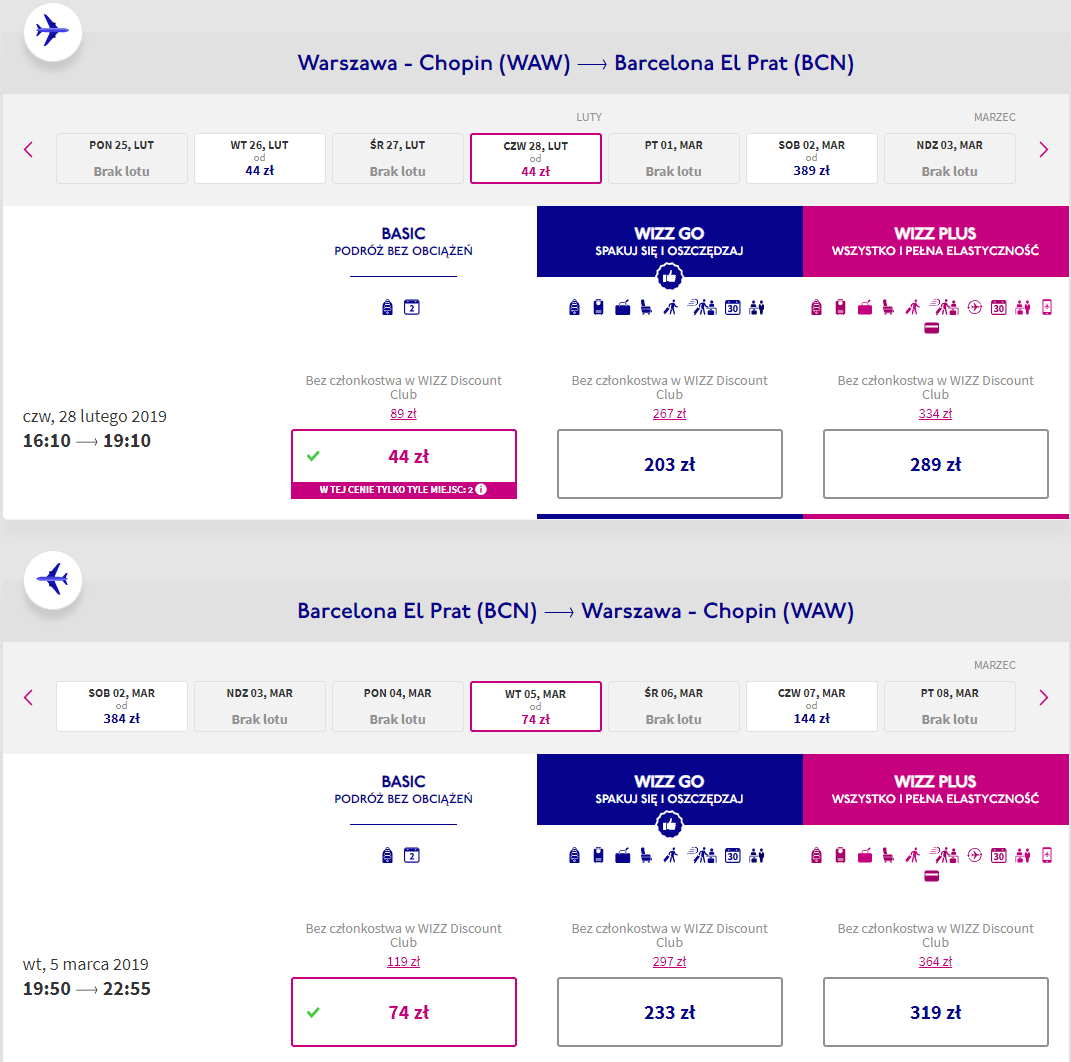
Task: Choose return date CZW 07, MAR
Action: [811, 706]
